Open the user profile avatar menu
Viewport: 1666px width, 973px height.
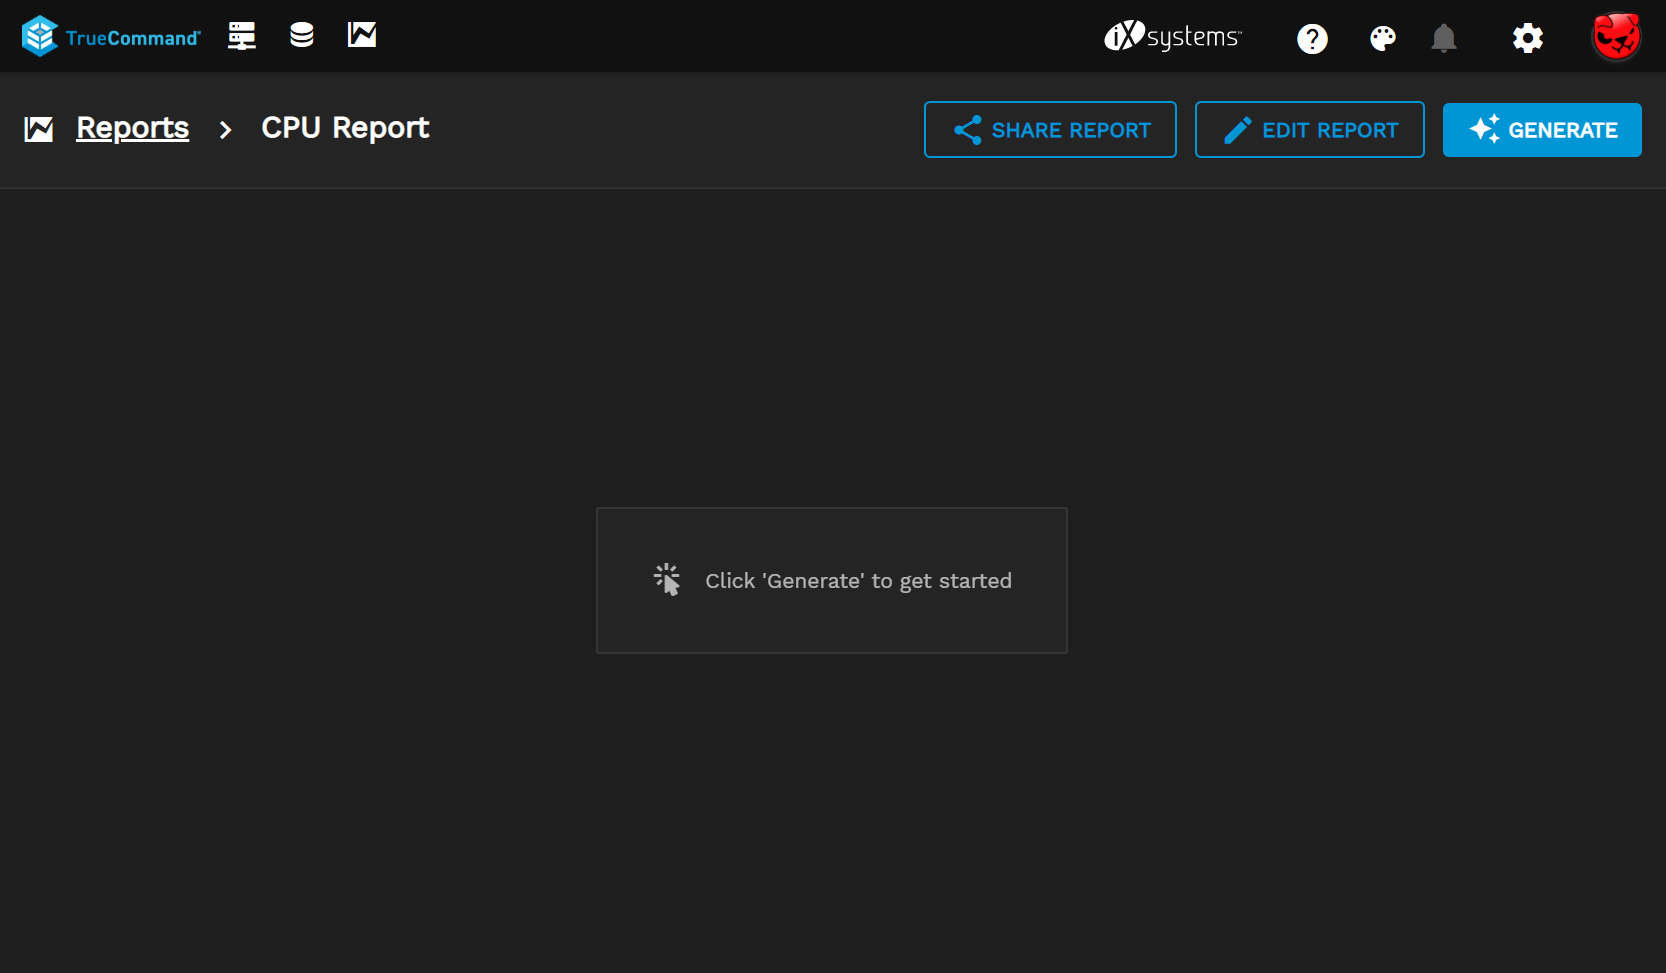point(1615,36)
